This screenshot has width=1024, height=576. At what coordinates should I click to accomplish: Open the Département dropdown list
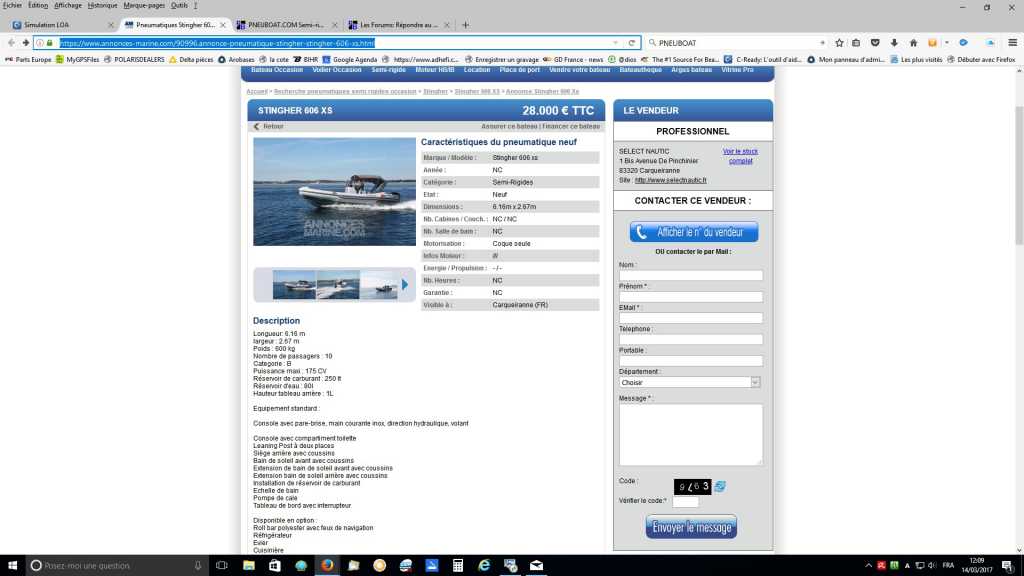tap(690, 382)
